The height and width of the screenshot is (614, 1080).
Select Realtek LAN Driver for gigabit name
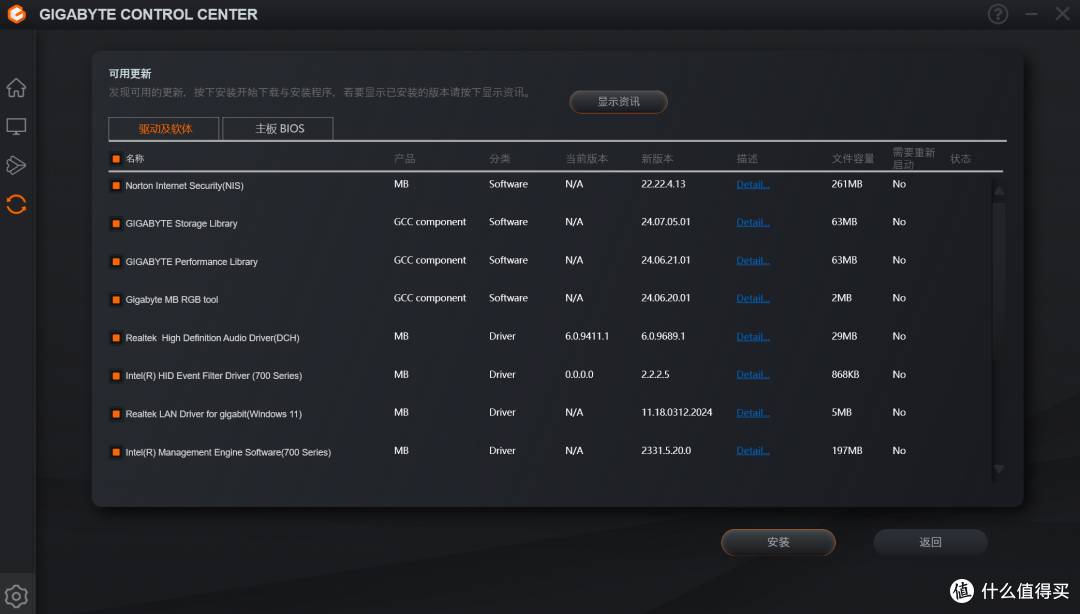tap(214, 414)
